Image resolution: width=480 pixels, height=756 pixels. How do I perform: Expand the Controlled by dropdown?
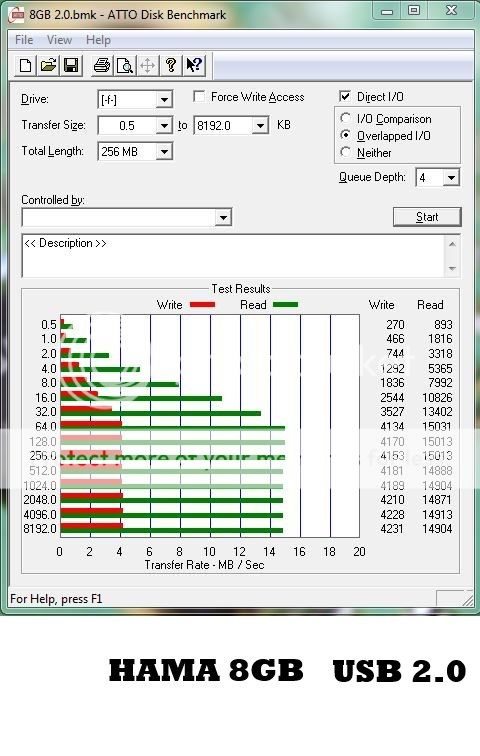coord(223,217)
